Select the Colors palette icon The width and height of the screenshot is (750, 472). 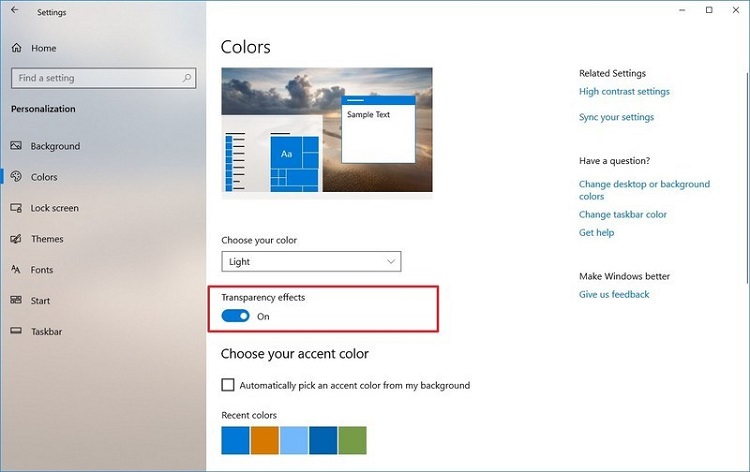[16, 177]
